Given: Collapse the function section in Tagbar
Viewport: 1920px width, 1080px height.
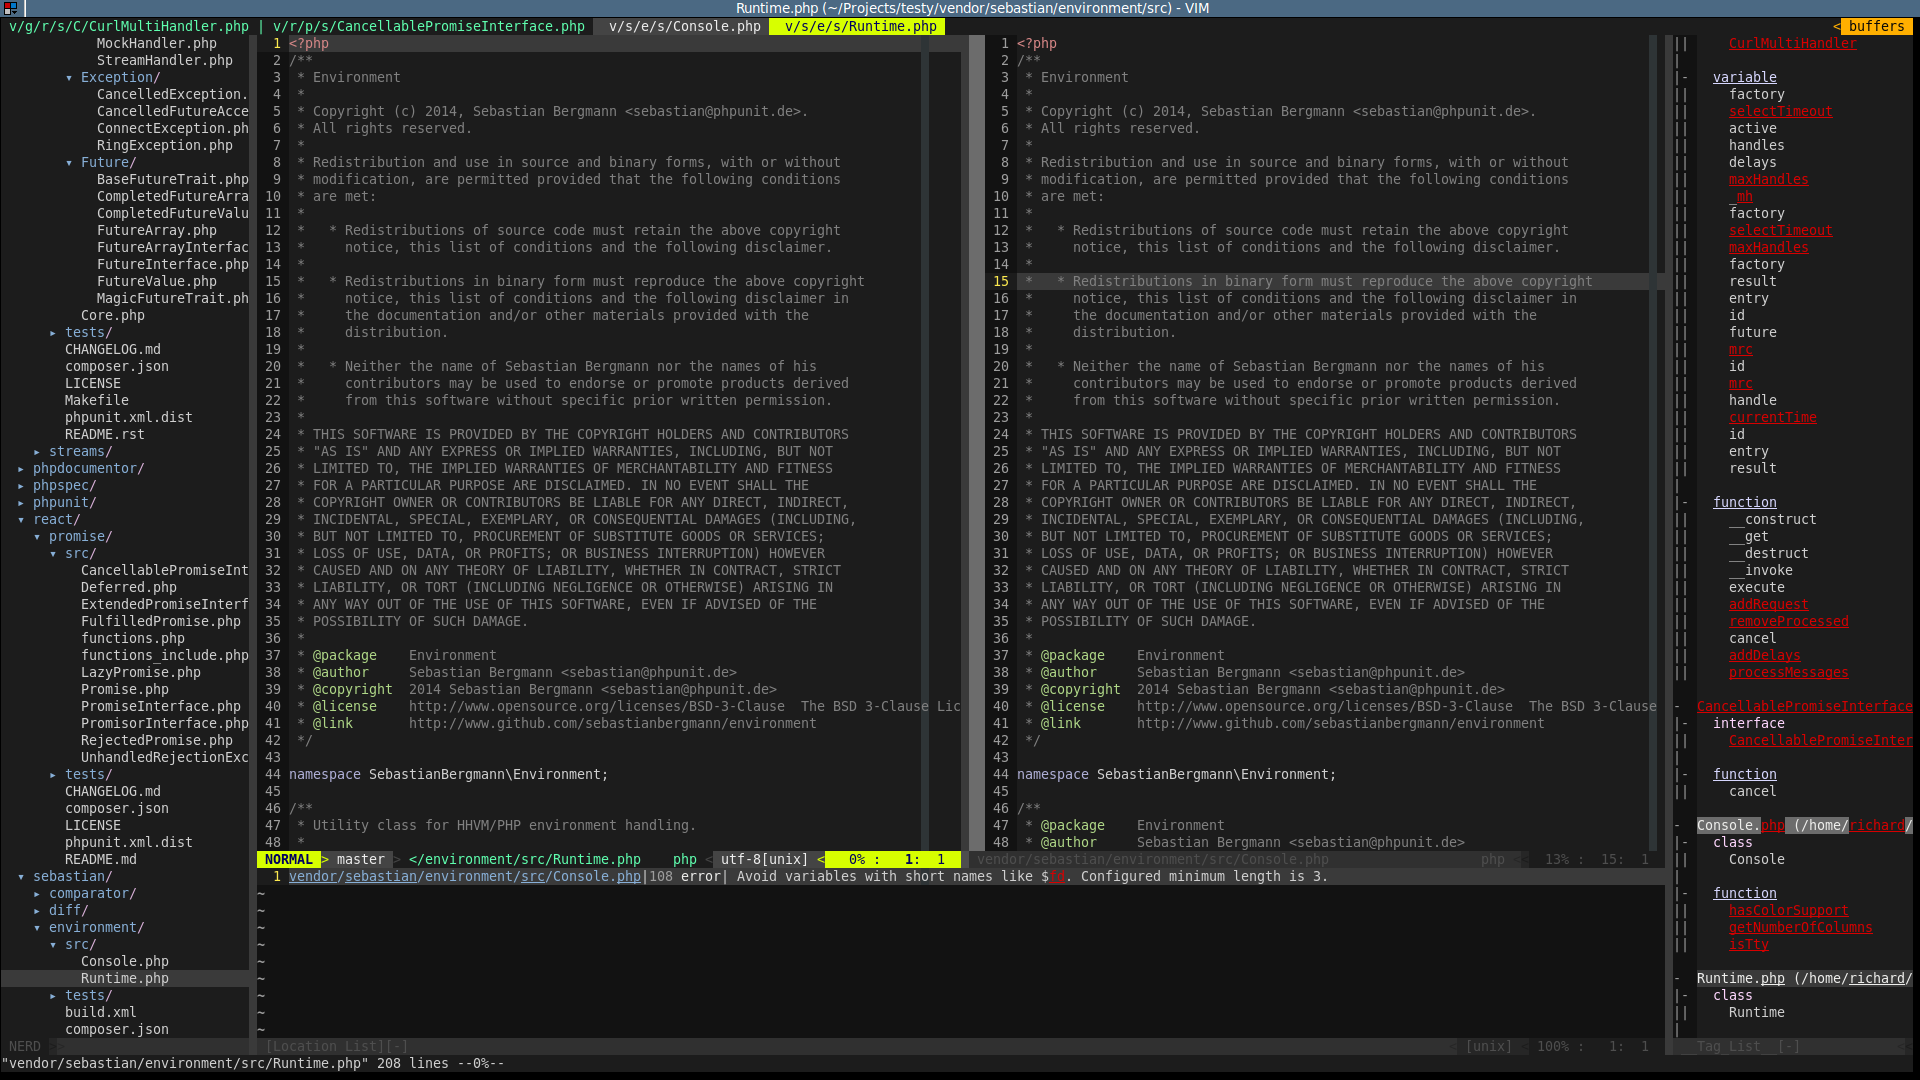Looking at the screenshot, I should point(1744,502).
